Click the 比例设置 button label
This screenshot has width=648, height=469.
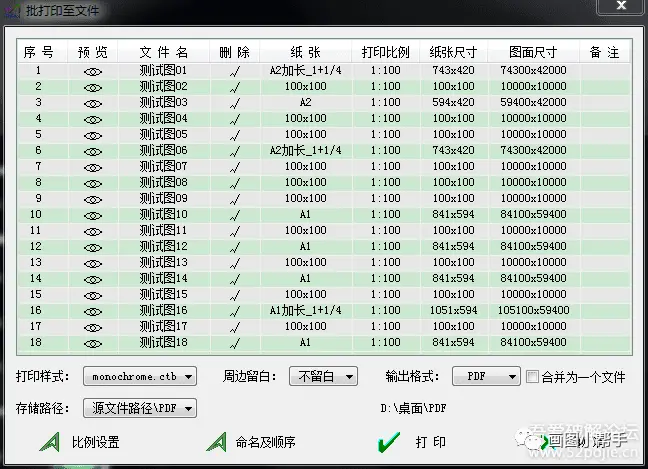click(95, 442)
